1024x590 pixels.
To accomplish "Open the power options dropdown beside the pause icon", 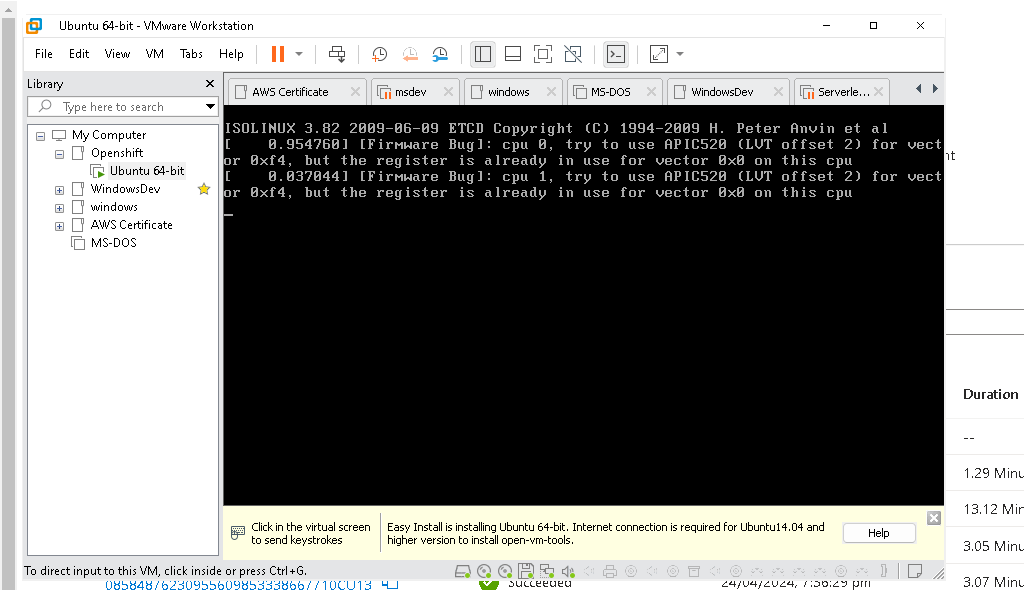I will point(299,54).
